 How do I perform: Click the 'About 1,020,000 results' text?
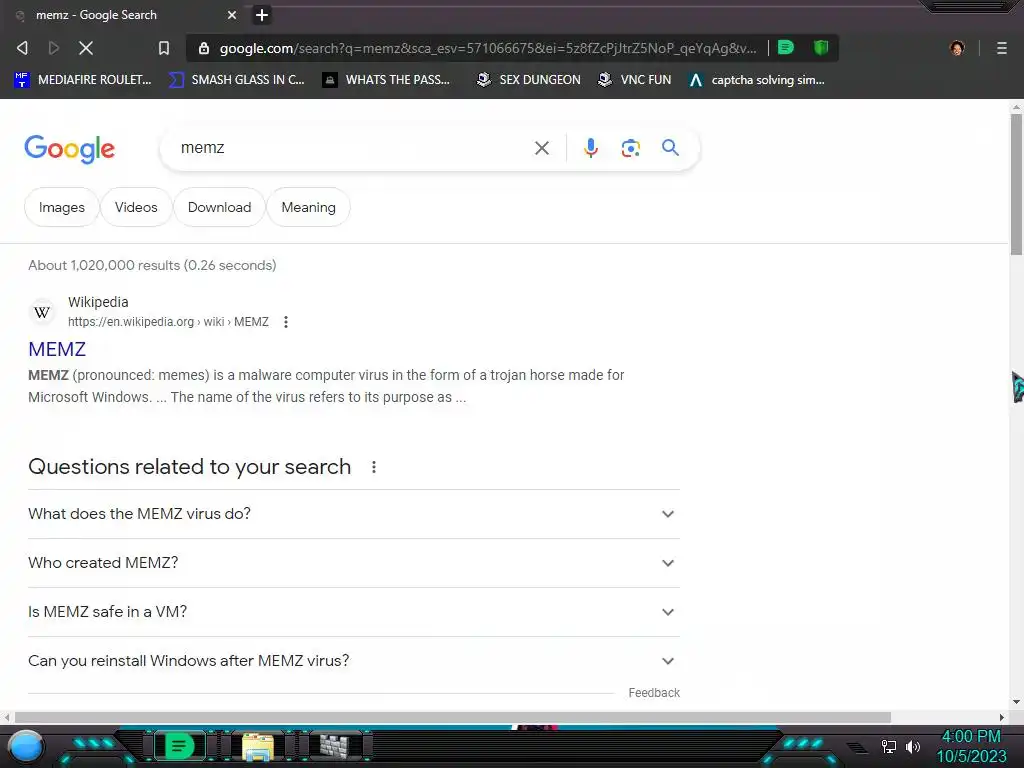click(x=152, y=265)
